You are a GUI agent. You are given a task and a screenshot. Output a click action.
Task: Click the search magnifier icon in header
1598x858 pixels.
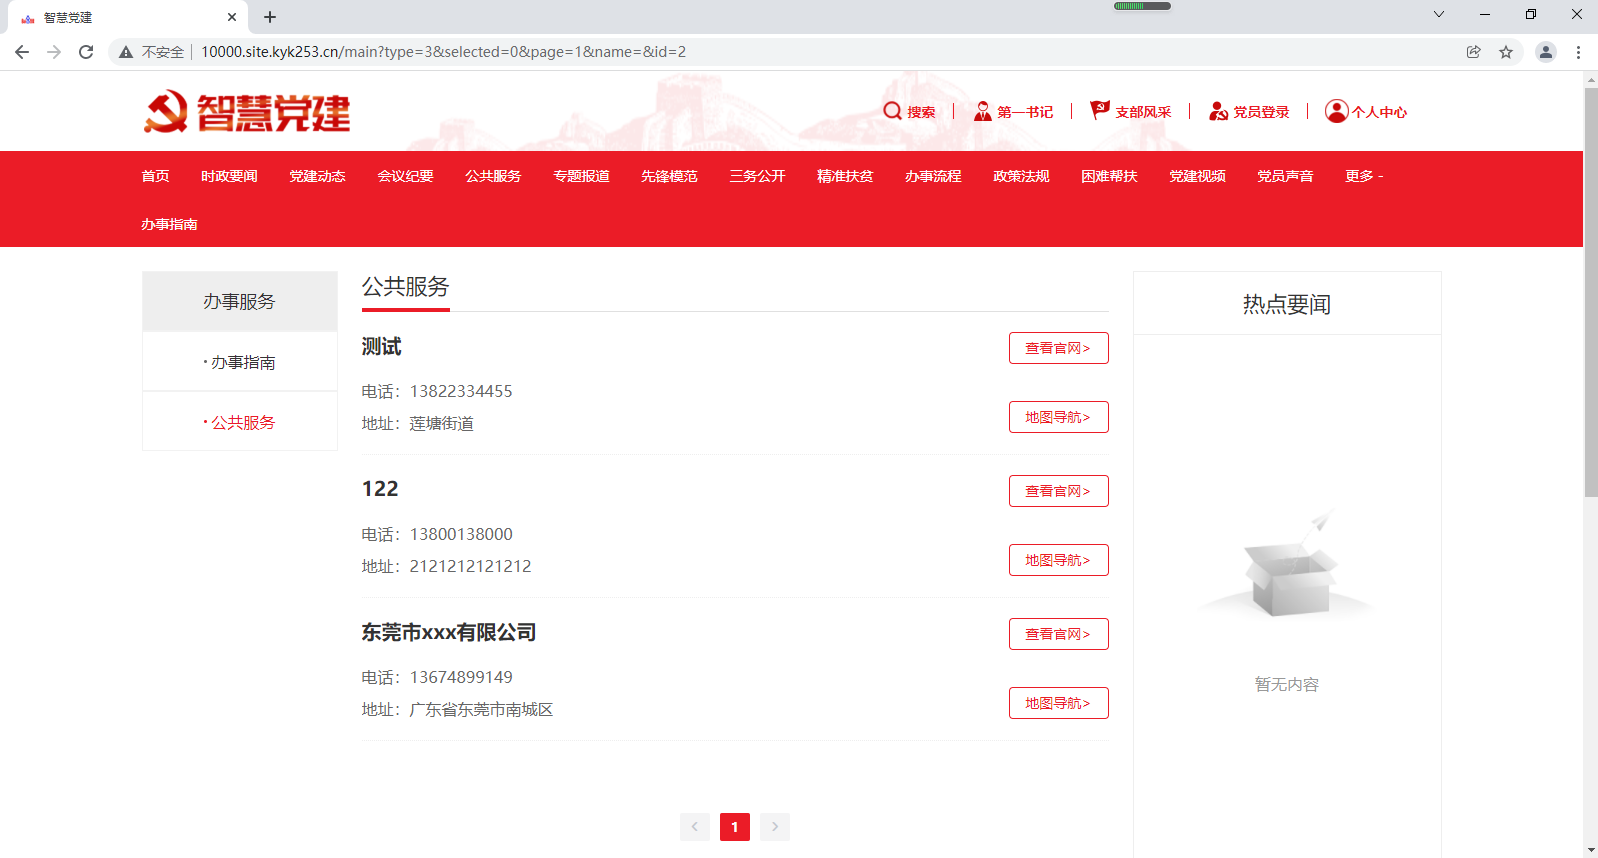click(892, 111)
